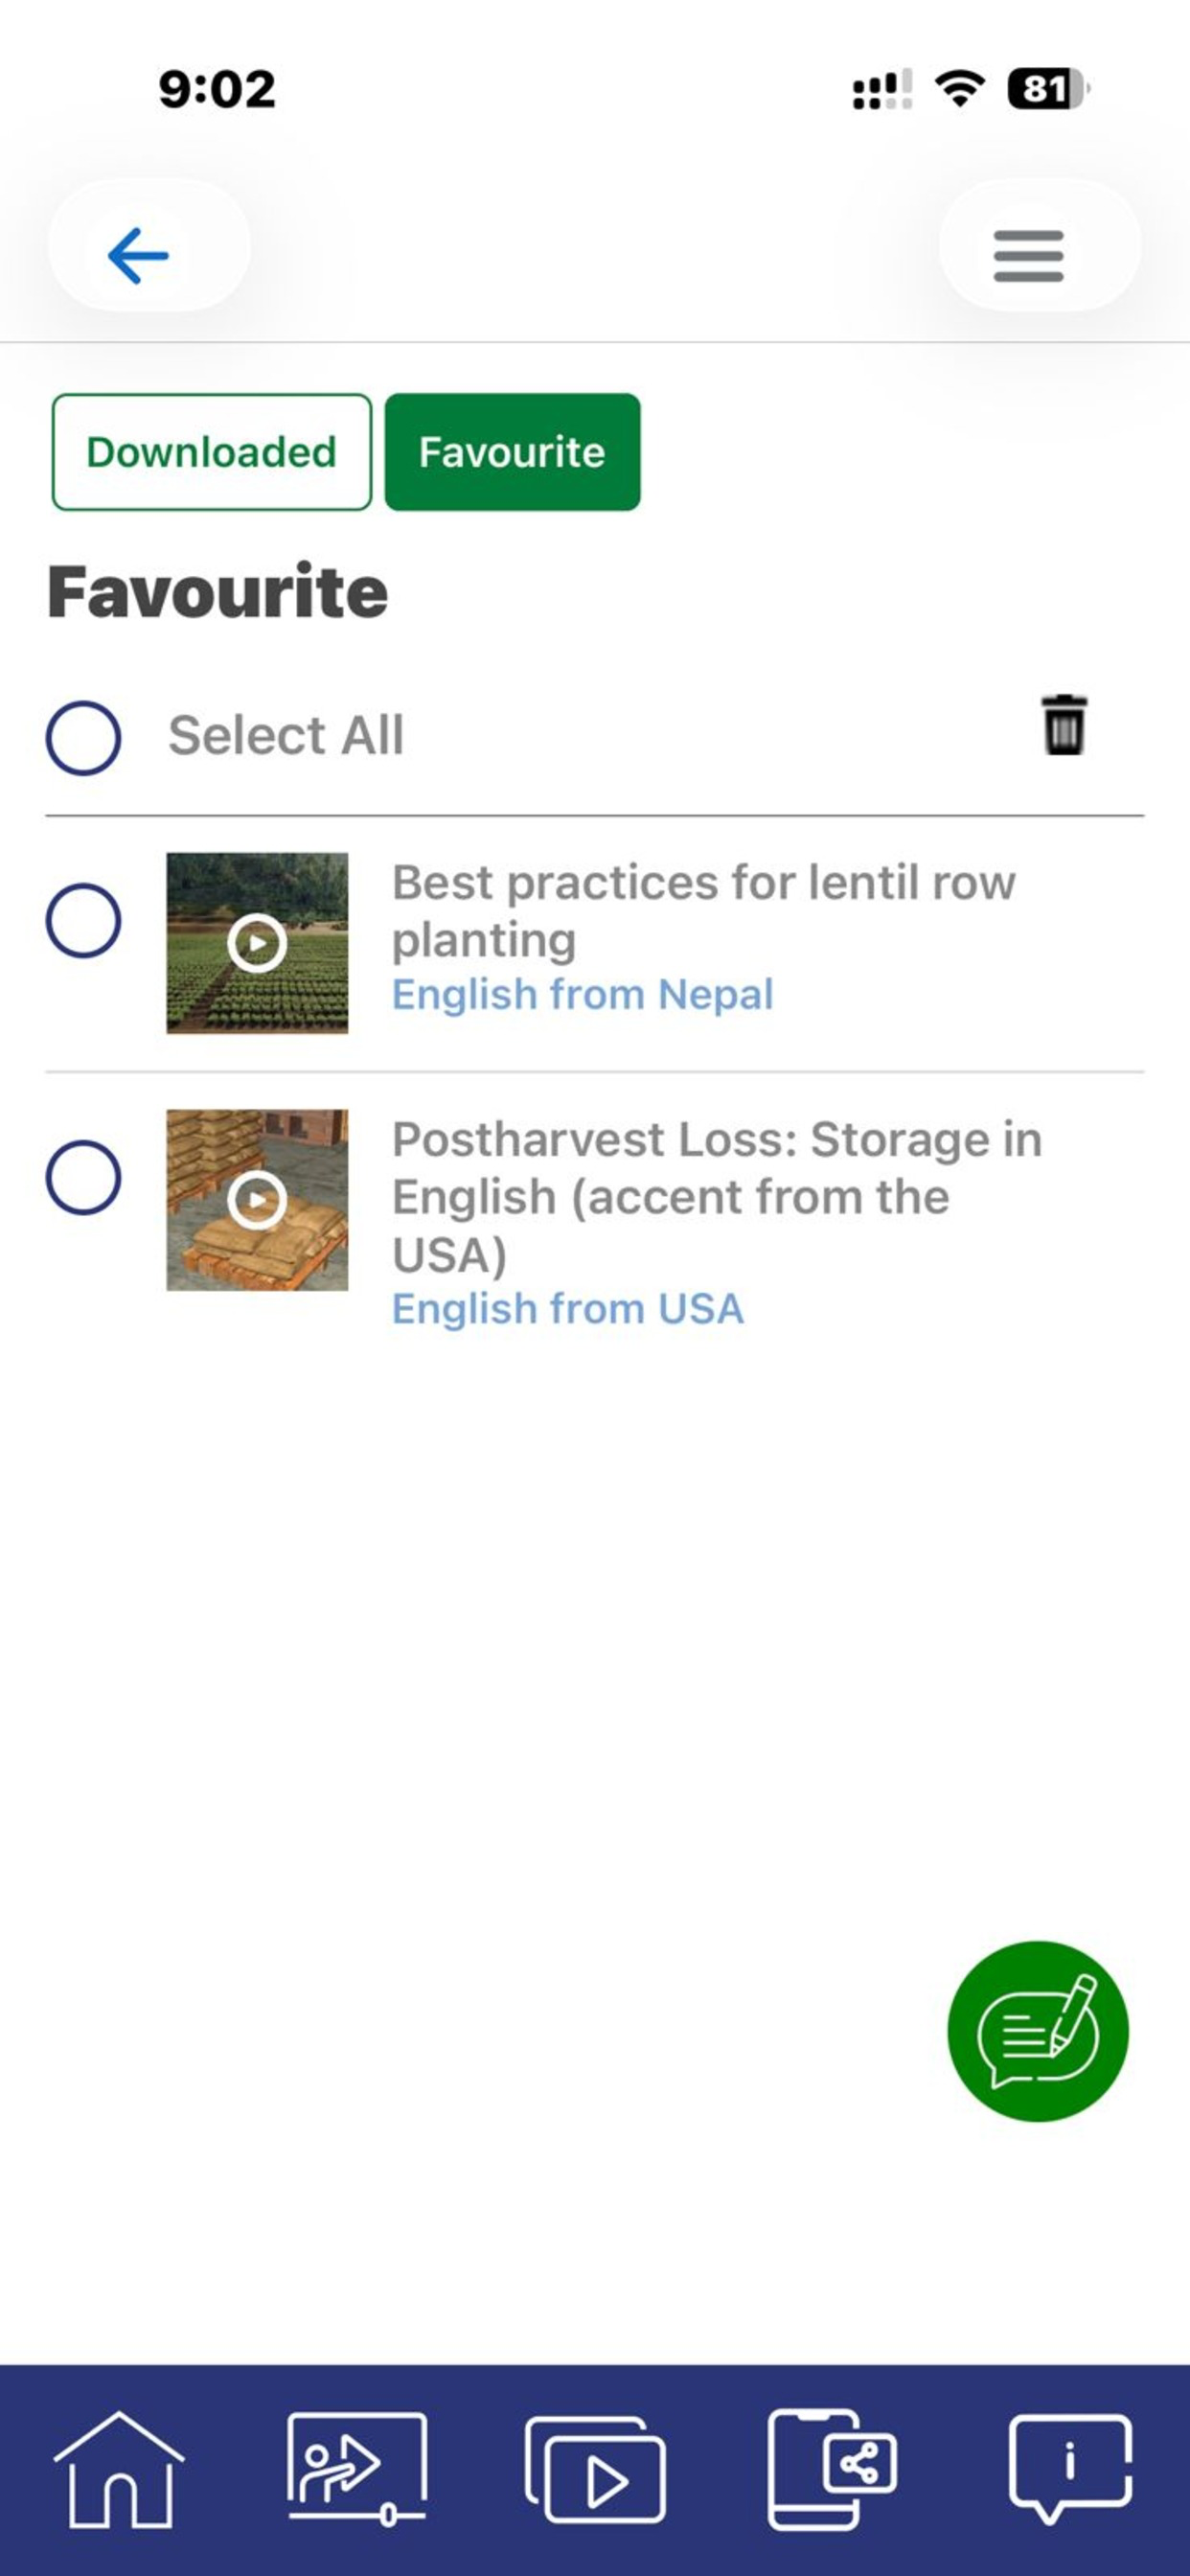
Task: Open the presentation training icon
Action: point(357,2469)
